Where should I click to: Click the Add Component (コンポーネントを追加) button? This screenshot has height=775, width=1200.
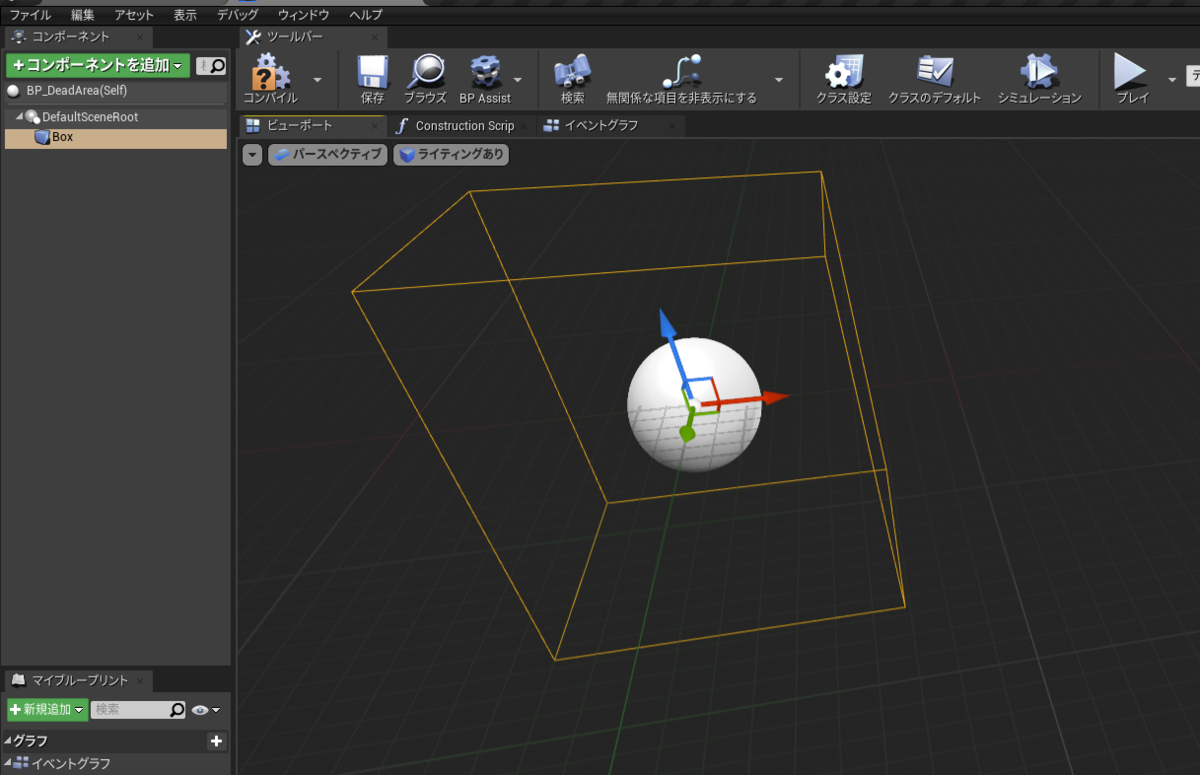(98, 66)
